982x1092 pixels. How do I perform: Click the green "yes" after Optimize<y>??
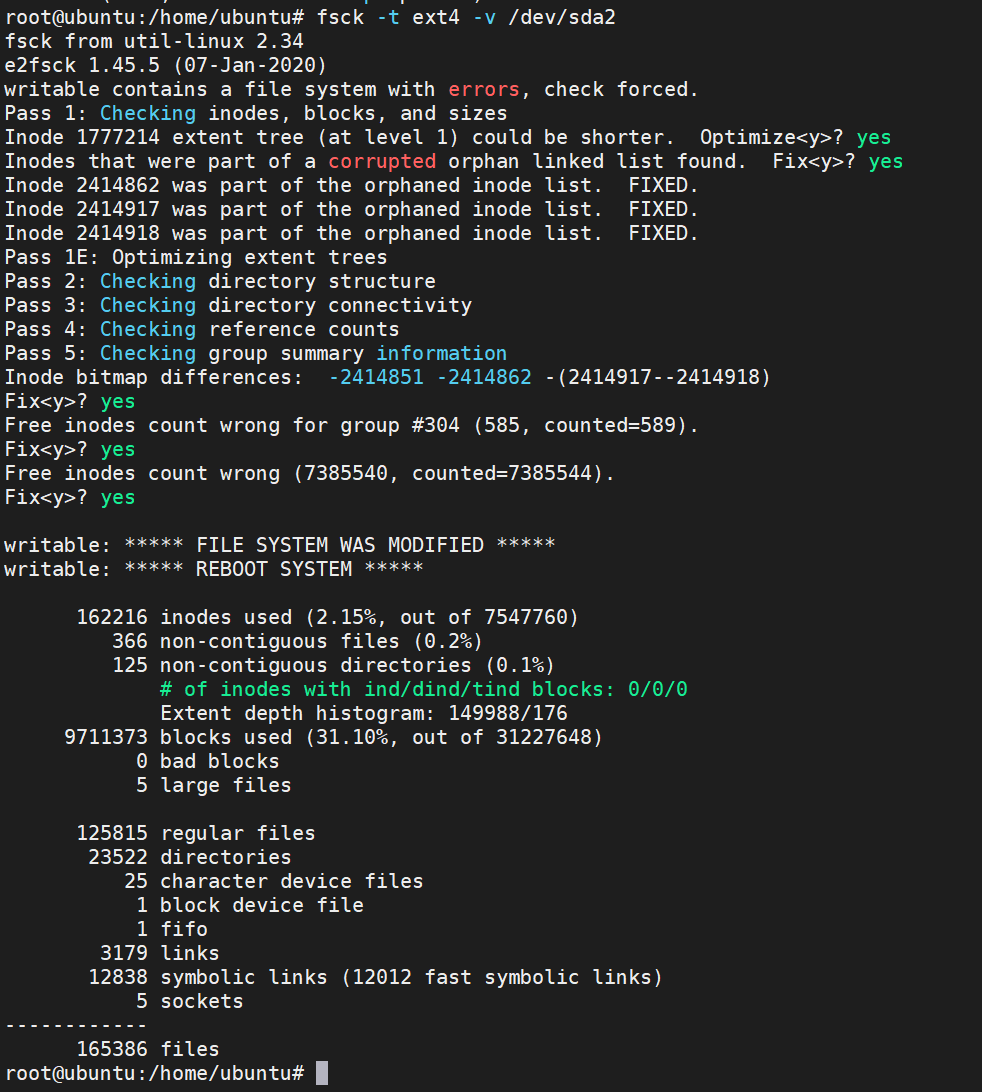pyautogui.click(x=874, y=138)
